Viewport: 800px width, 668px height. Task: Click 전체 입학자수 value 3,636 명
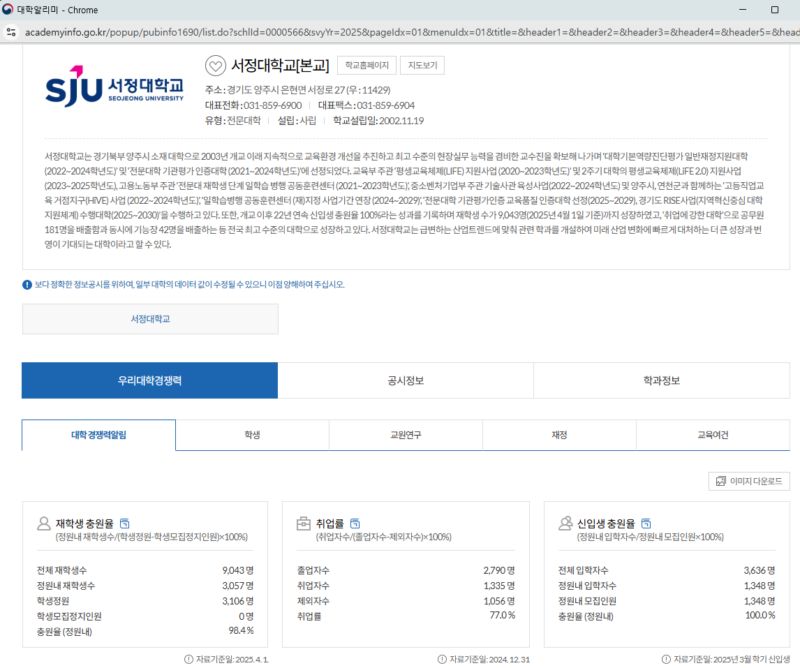point(759,571)
